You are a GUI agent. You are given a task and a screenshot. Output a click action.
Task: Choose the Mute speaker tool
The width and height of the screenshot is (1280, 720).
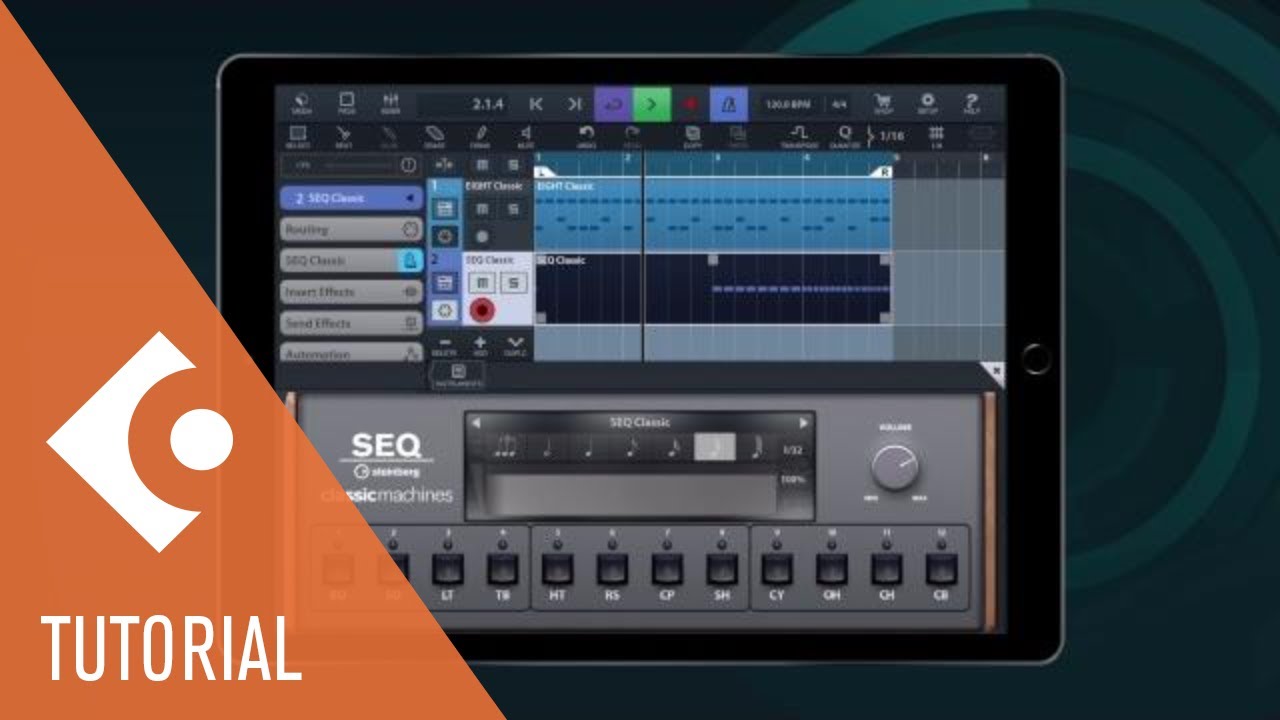(526, 136)
